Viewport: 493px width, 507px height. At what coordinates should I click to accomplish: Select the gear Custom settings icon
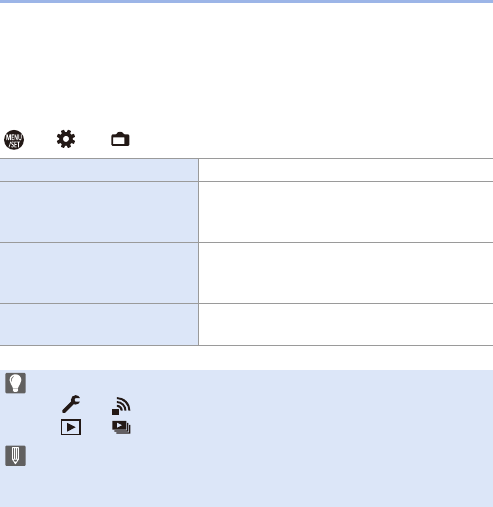66,139
